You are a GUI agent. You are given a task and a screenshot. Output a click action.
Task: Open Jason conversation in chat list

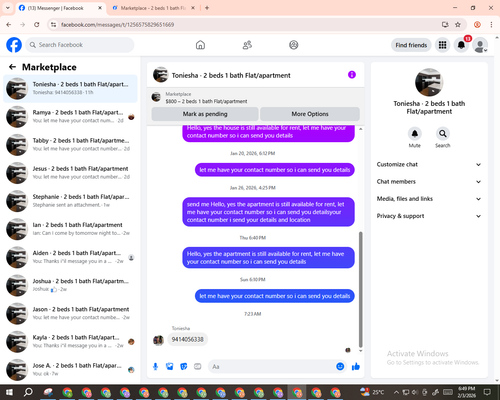tap(70, 313)
